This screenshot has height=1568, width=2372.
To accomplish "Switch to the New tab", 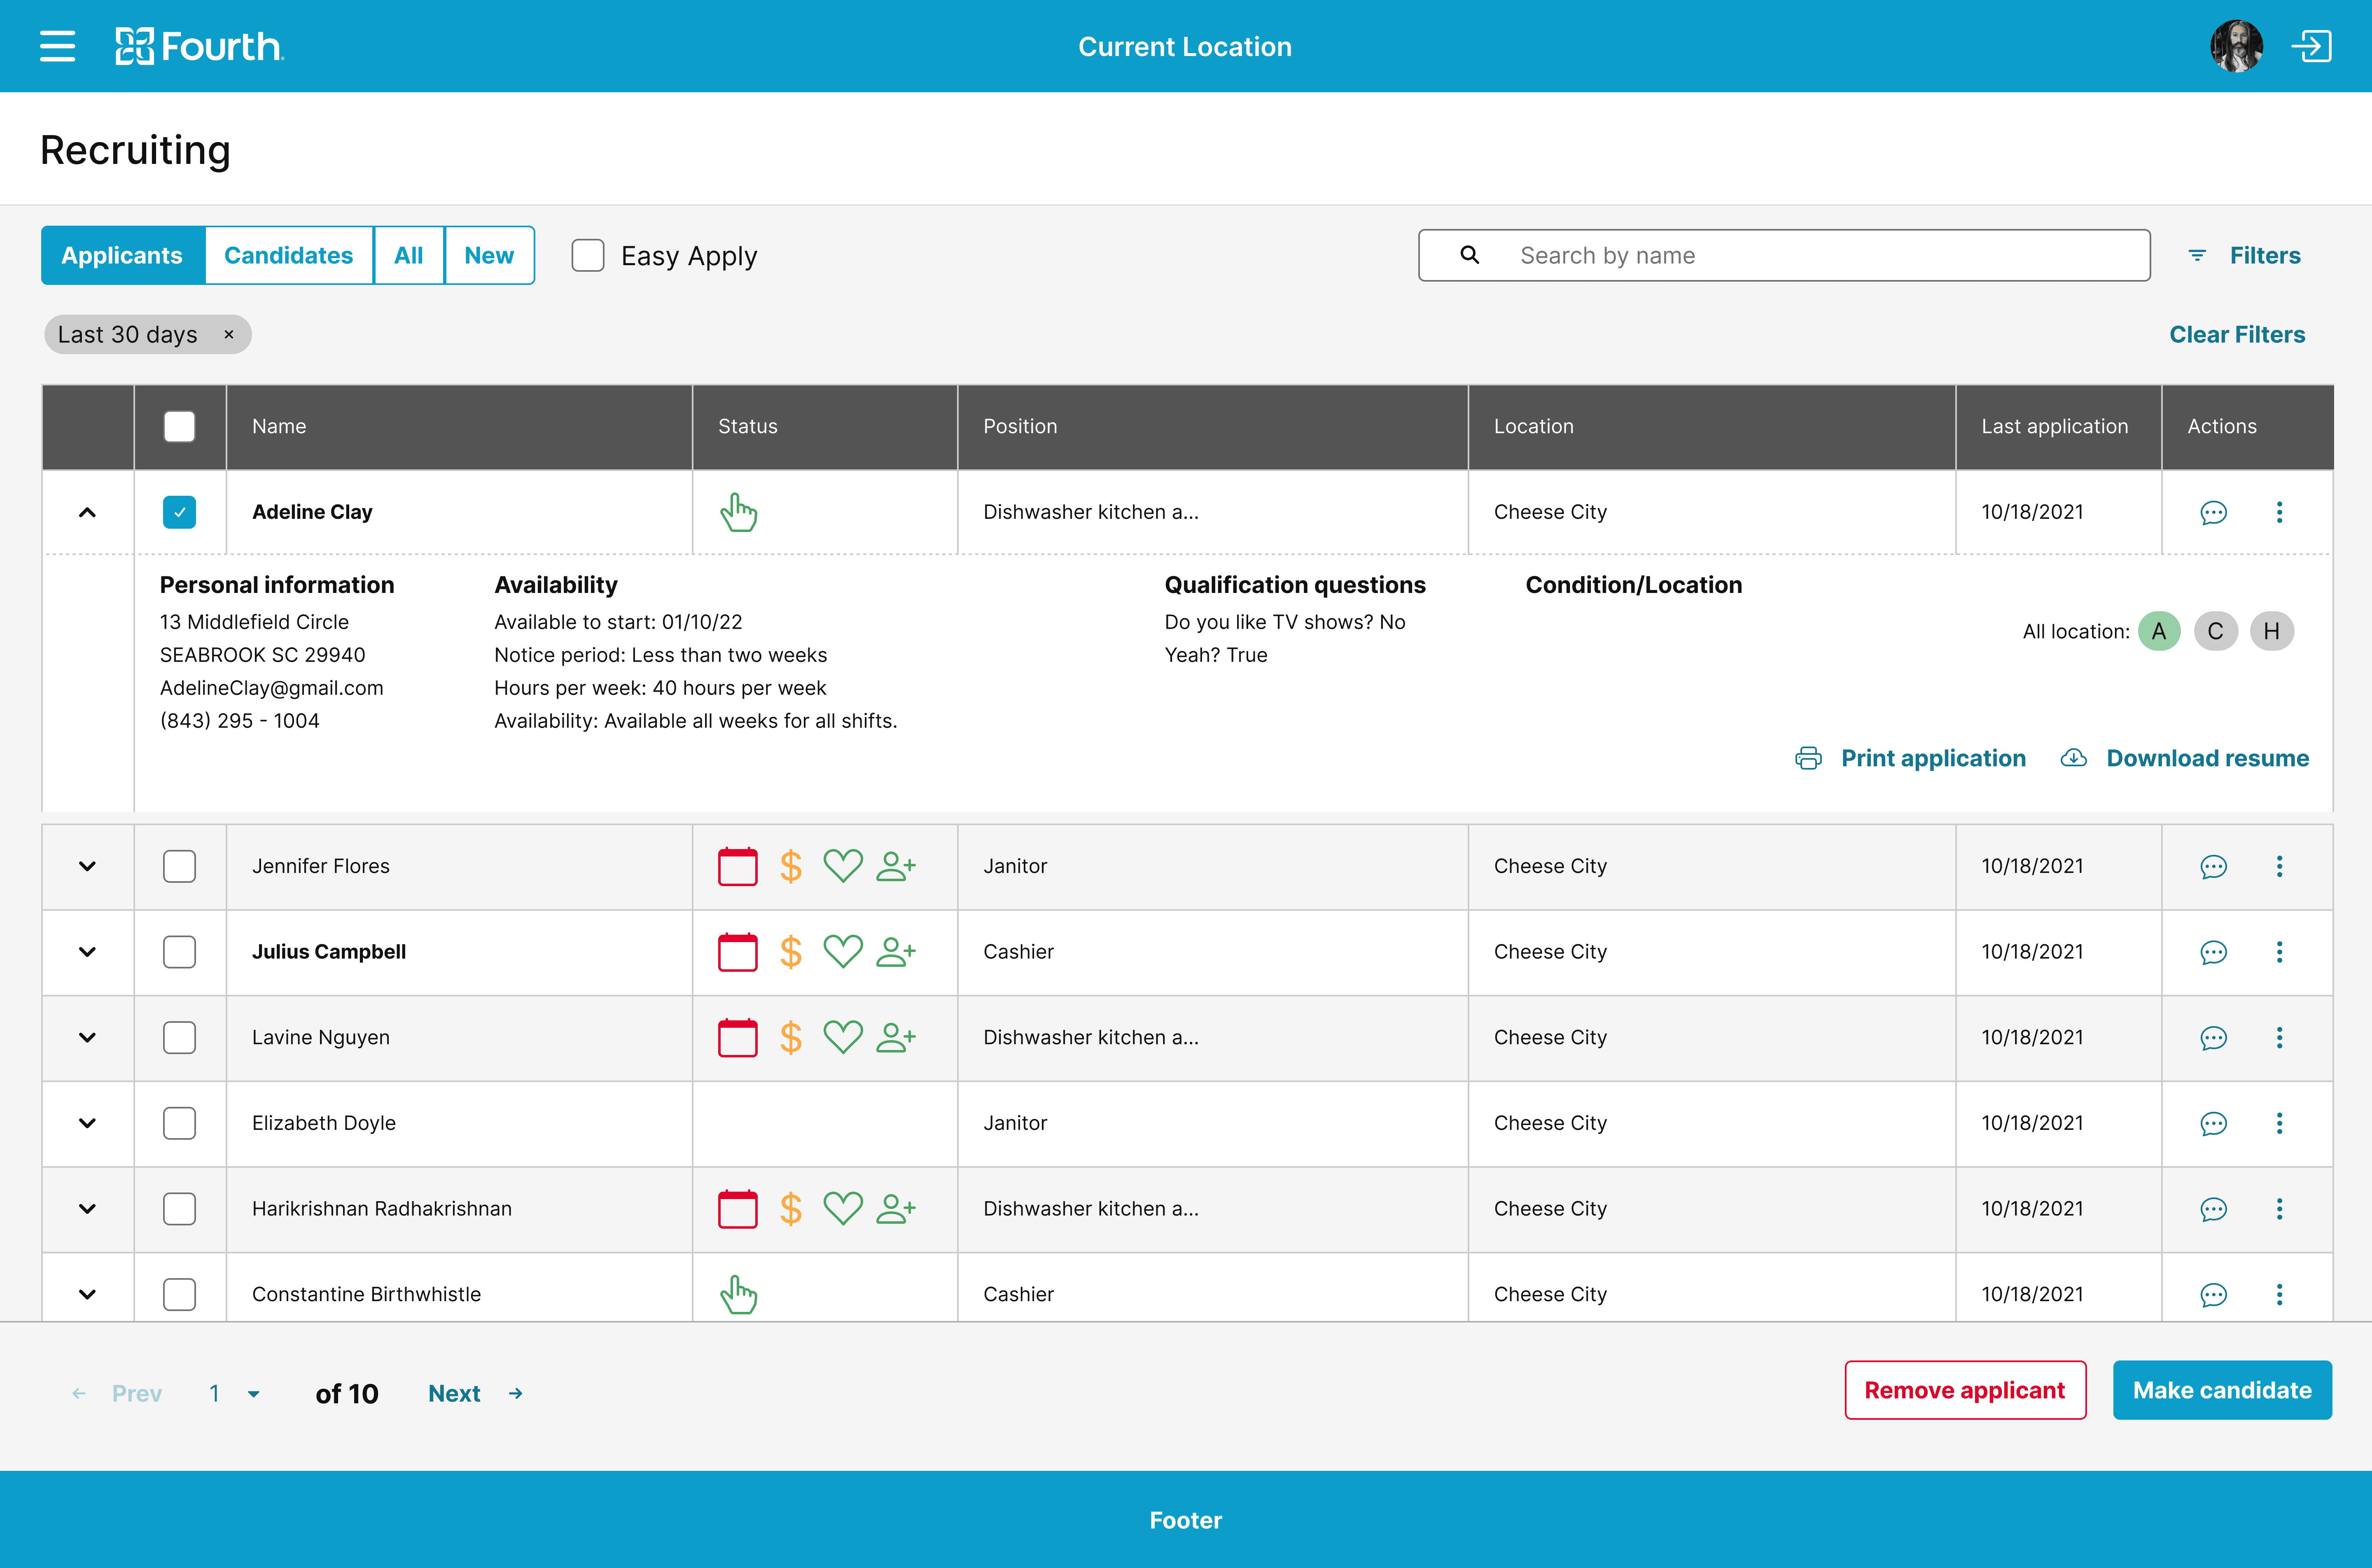I will tap(488, 256).
